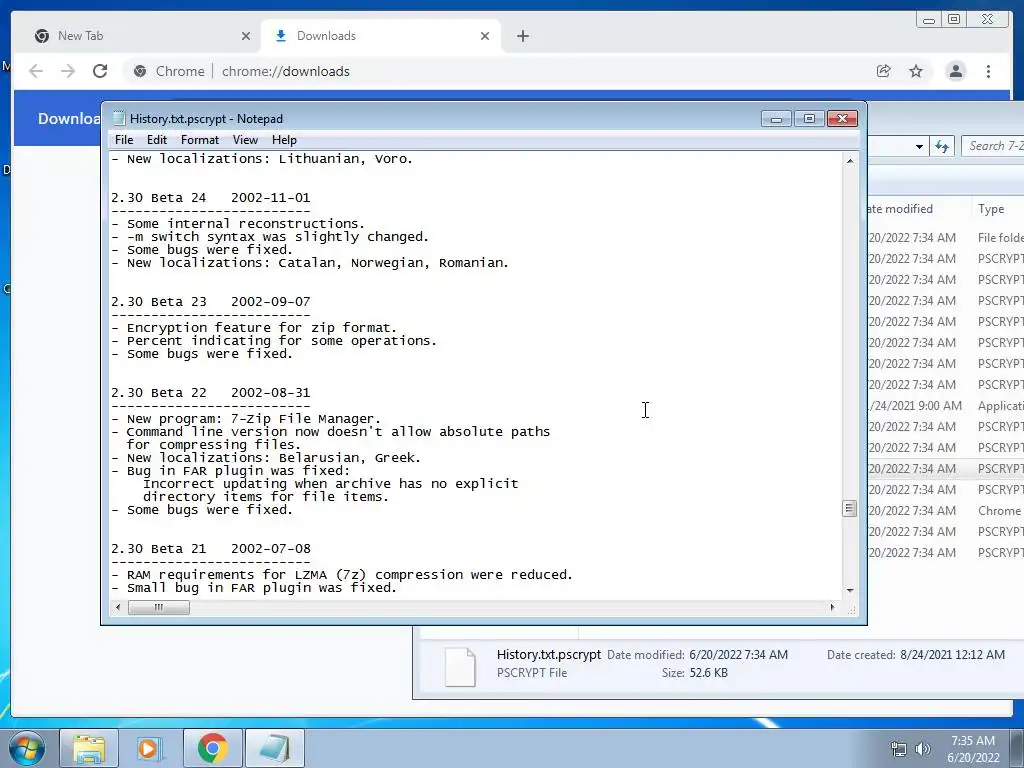1024x768 pixels.
Task: Click the '2.30 Beta 22' heading line
Action: [210, 392]
